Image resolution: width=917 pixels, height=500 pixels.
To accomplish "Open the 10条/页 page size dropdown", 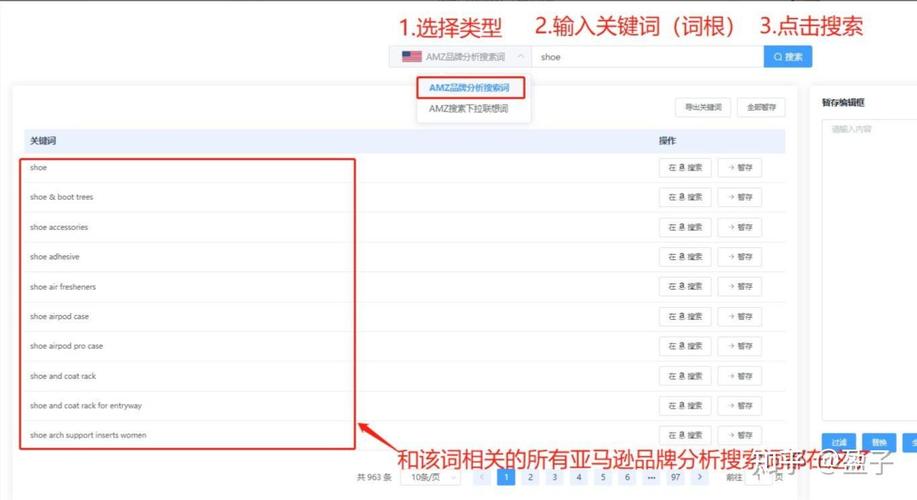I will click(430, 477).
